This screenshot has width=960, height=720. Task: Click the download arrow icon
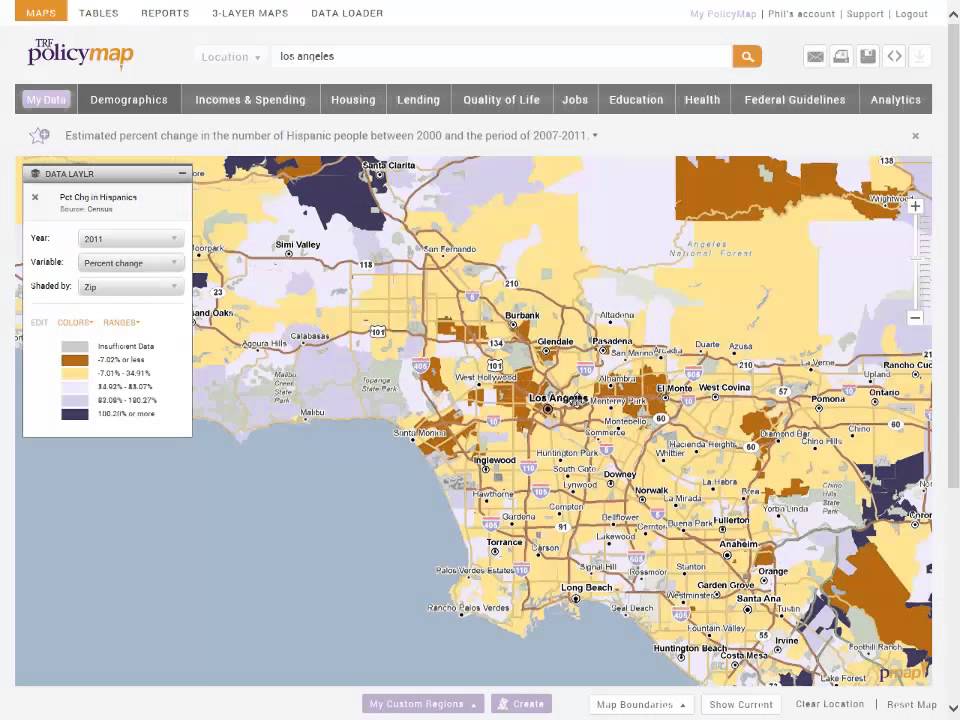tap(920, 57)
